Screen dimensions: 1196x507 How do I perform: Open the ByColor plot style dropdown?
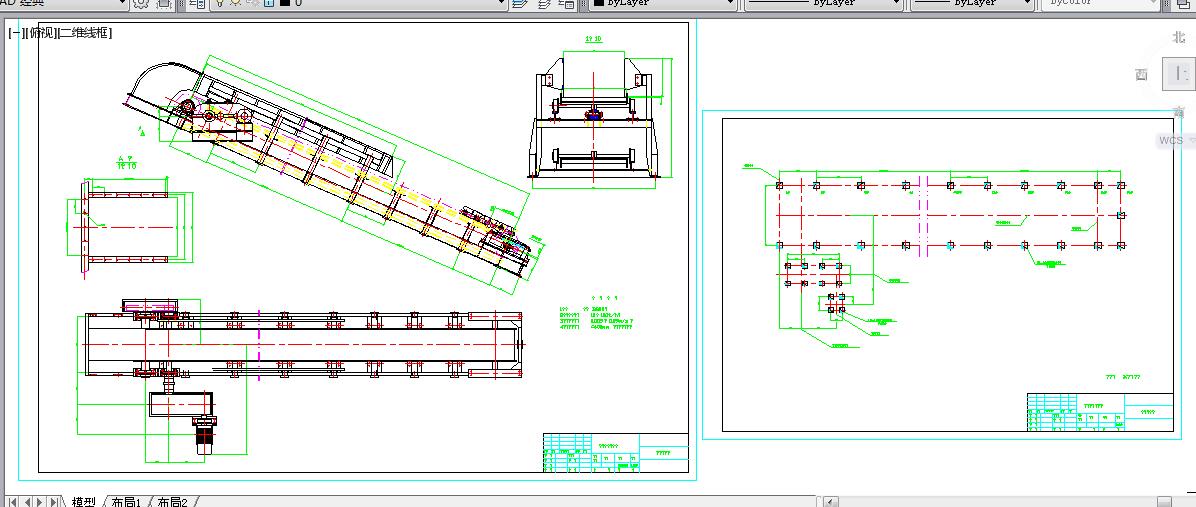[x=1101, y=3]
